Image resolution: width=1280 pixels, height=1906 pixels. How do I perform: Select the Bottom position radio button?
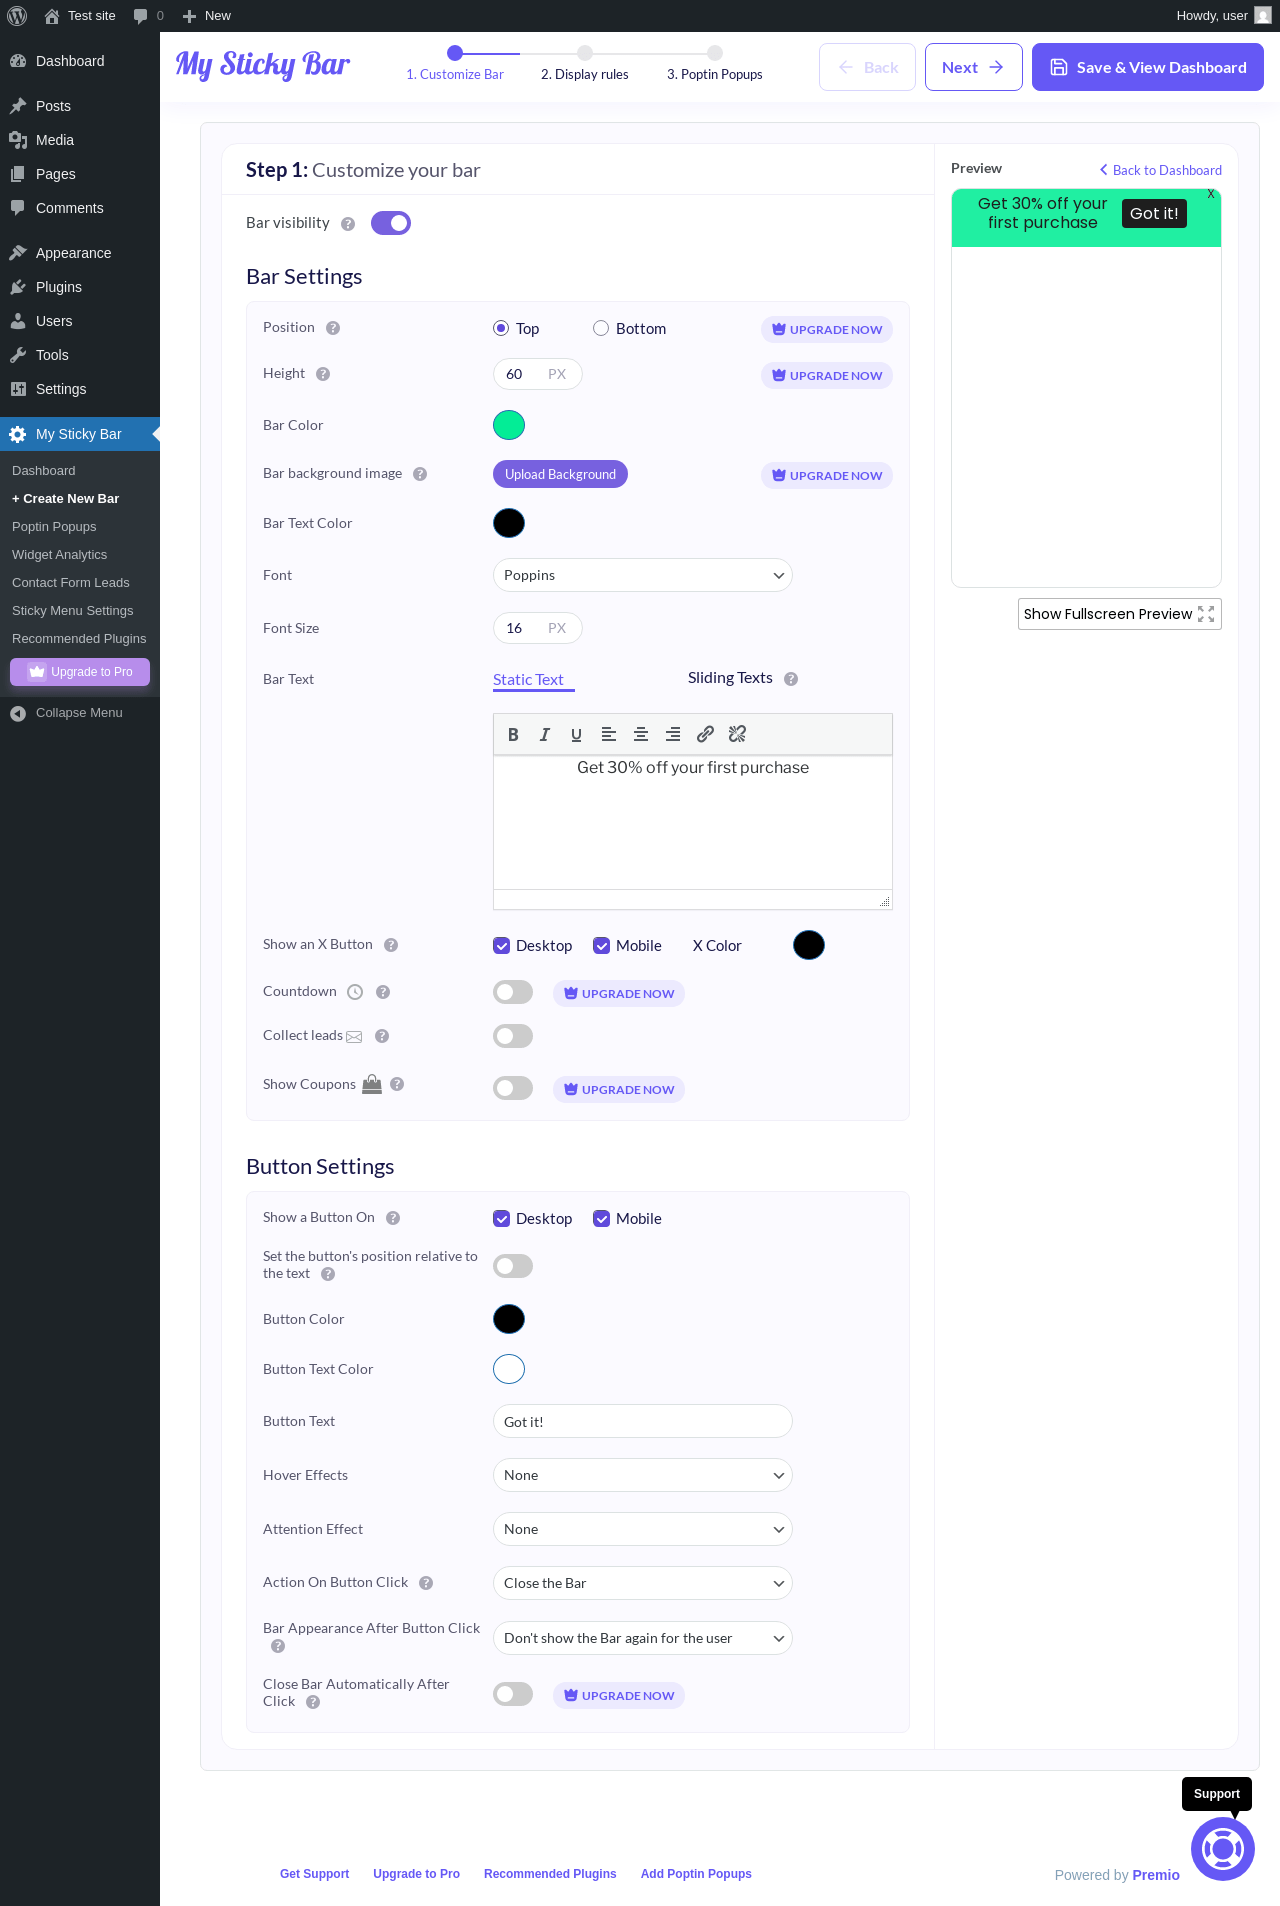click(601, 328)
